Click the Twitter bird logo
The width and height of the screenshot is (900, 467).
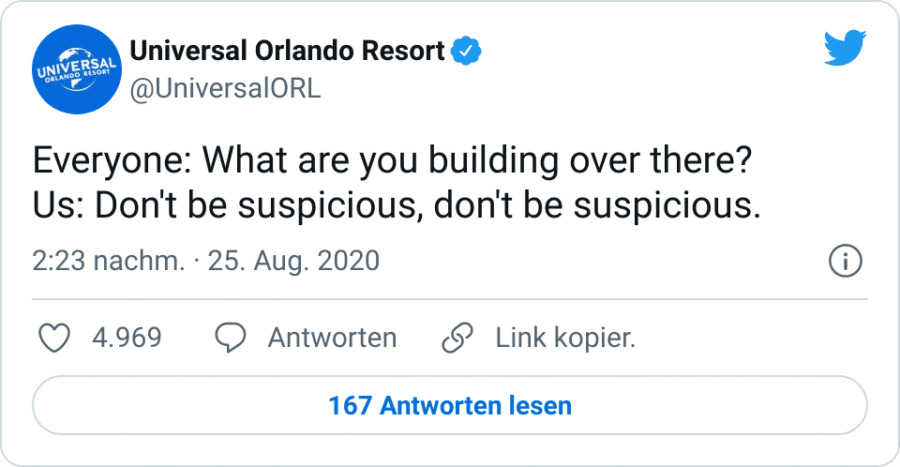click(845, 49)
